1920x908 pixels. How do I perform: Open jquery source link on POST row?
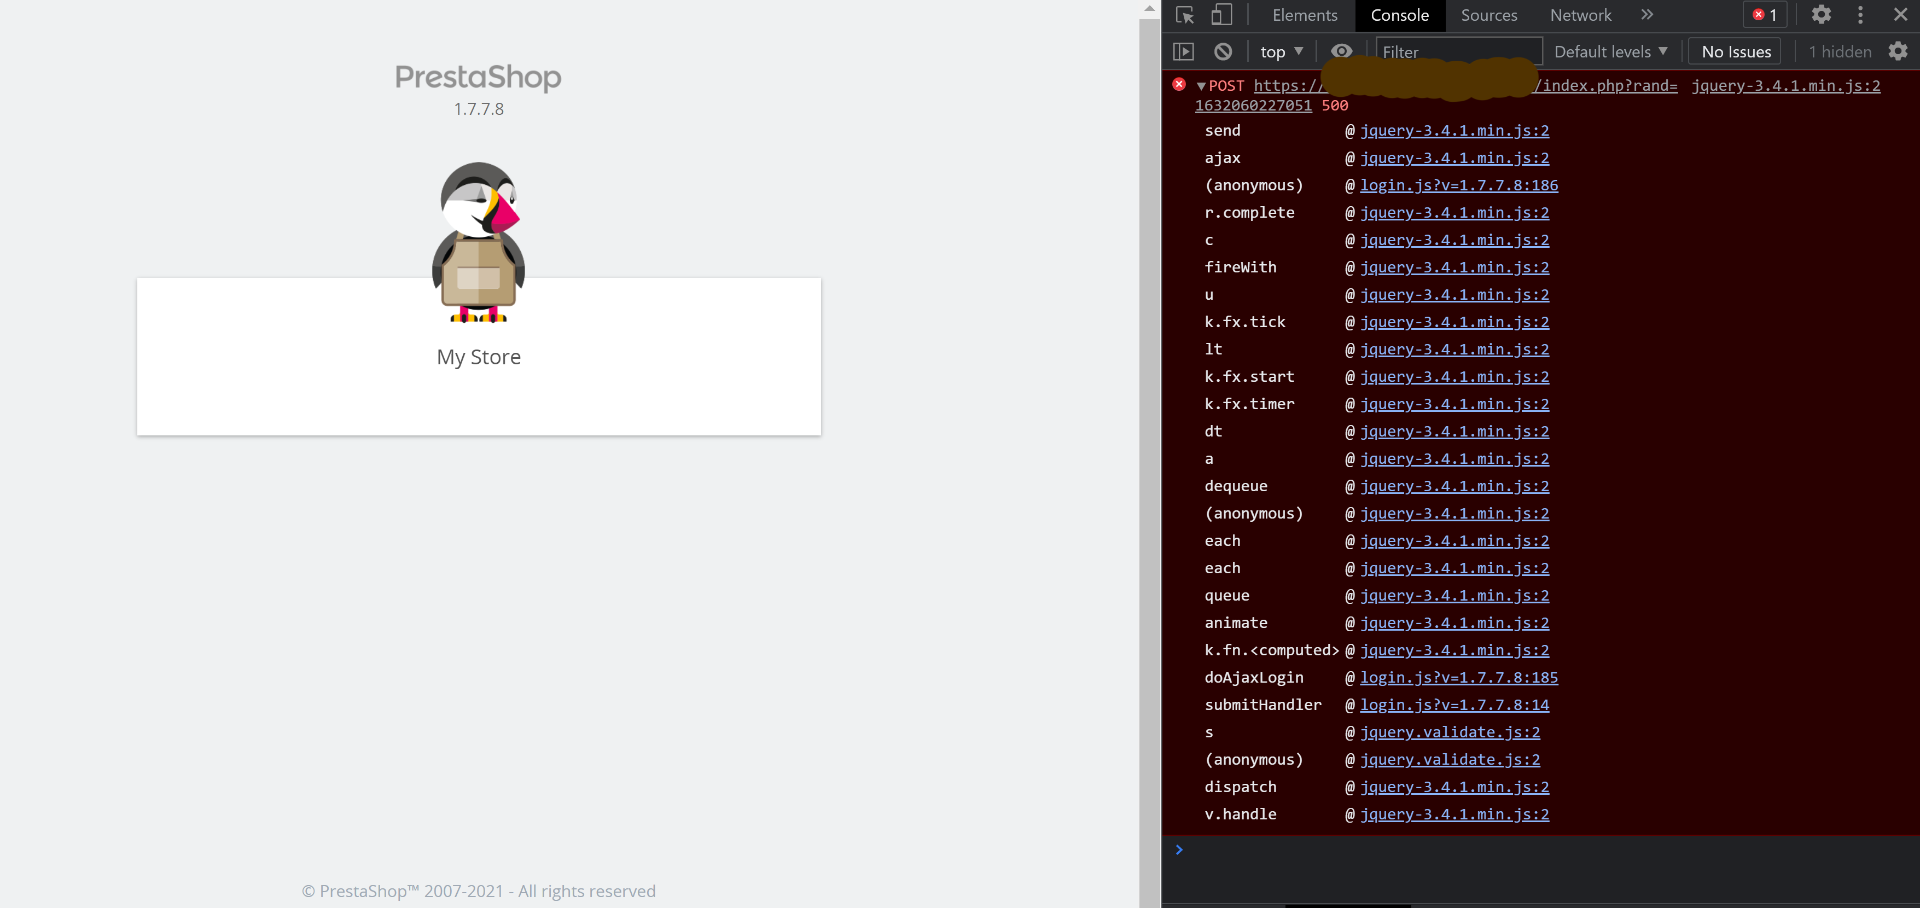pyautogui.click(x=1786, y=86)
